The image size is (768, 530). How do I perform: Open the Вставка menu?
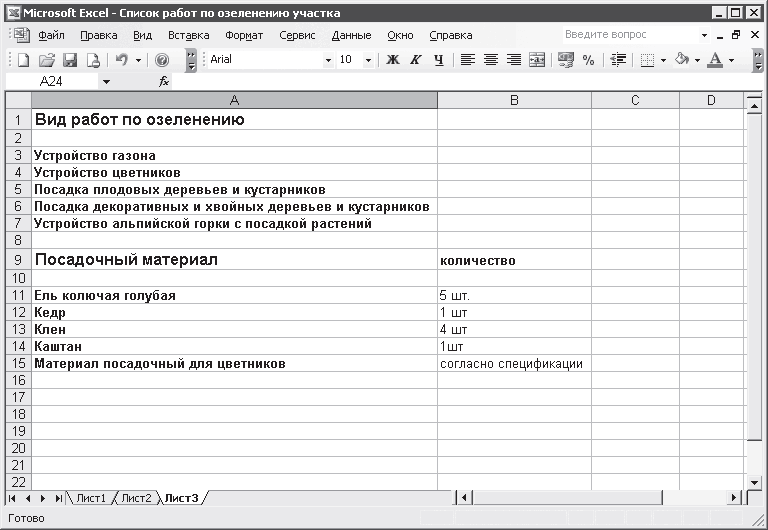pyautogui.click(x=189, y=35)
